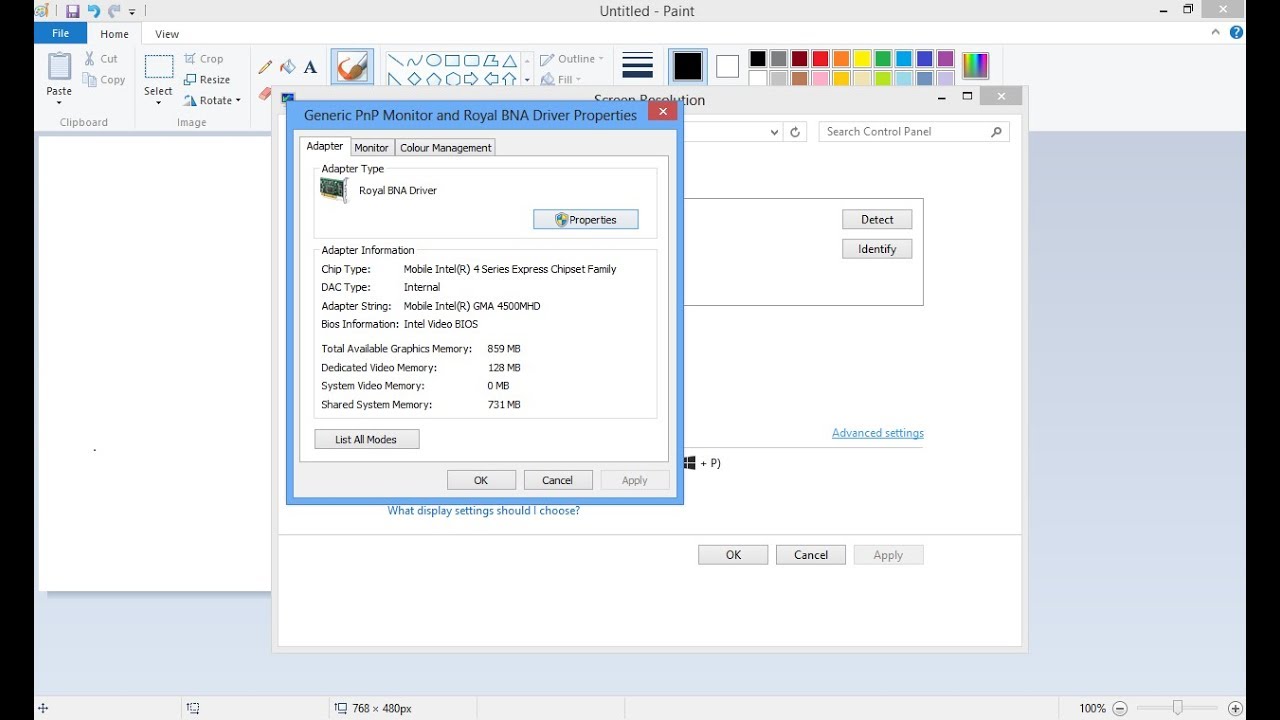Viewport: 1280px width, 720px height.
Task: Expand the Select tool dropdown arrow
Action: 158,102
